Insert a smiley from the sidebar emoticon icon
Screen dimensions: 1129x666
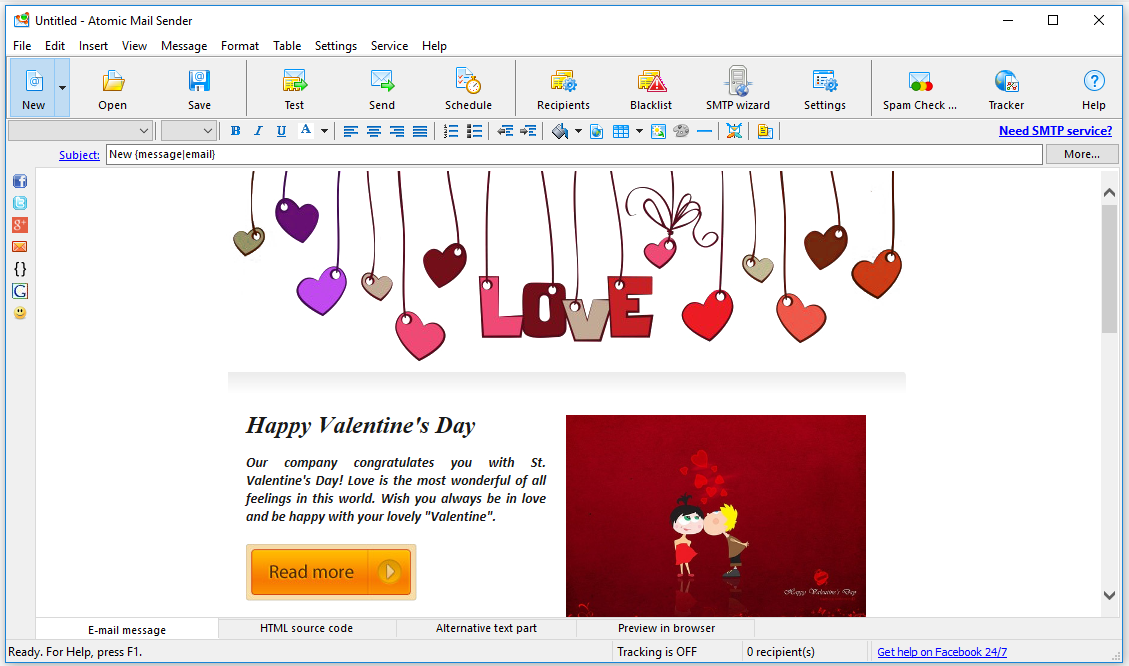click(20, 313)
